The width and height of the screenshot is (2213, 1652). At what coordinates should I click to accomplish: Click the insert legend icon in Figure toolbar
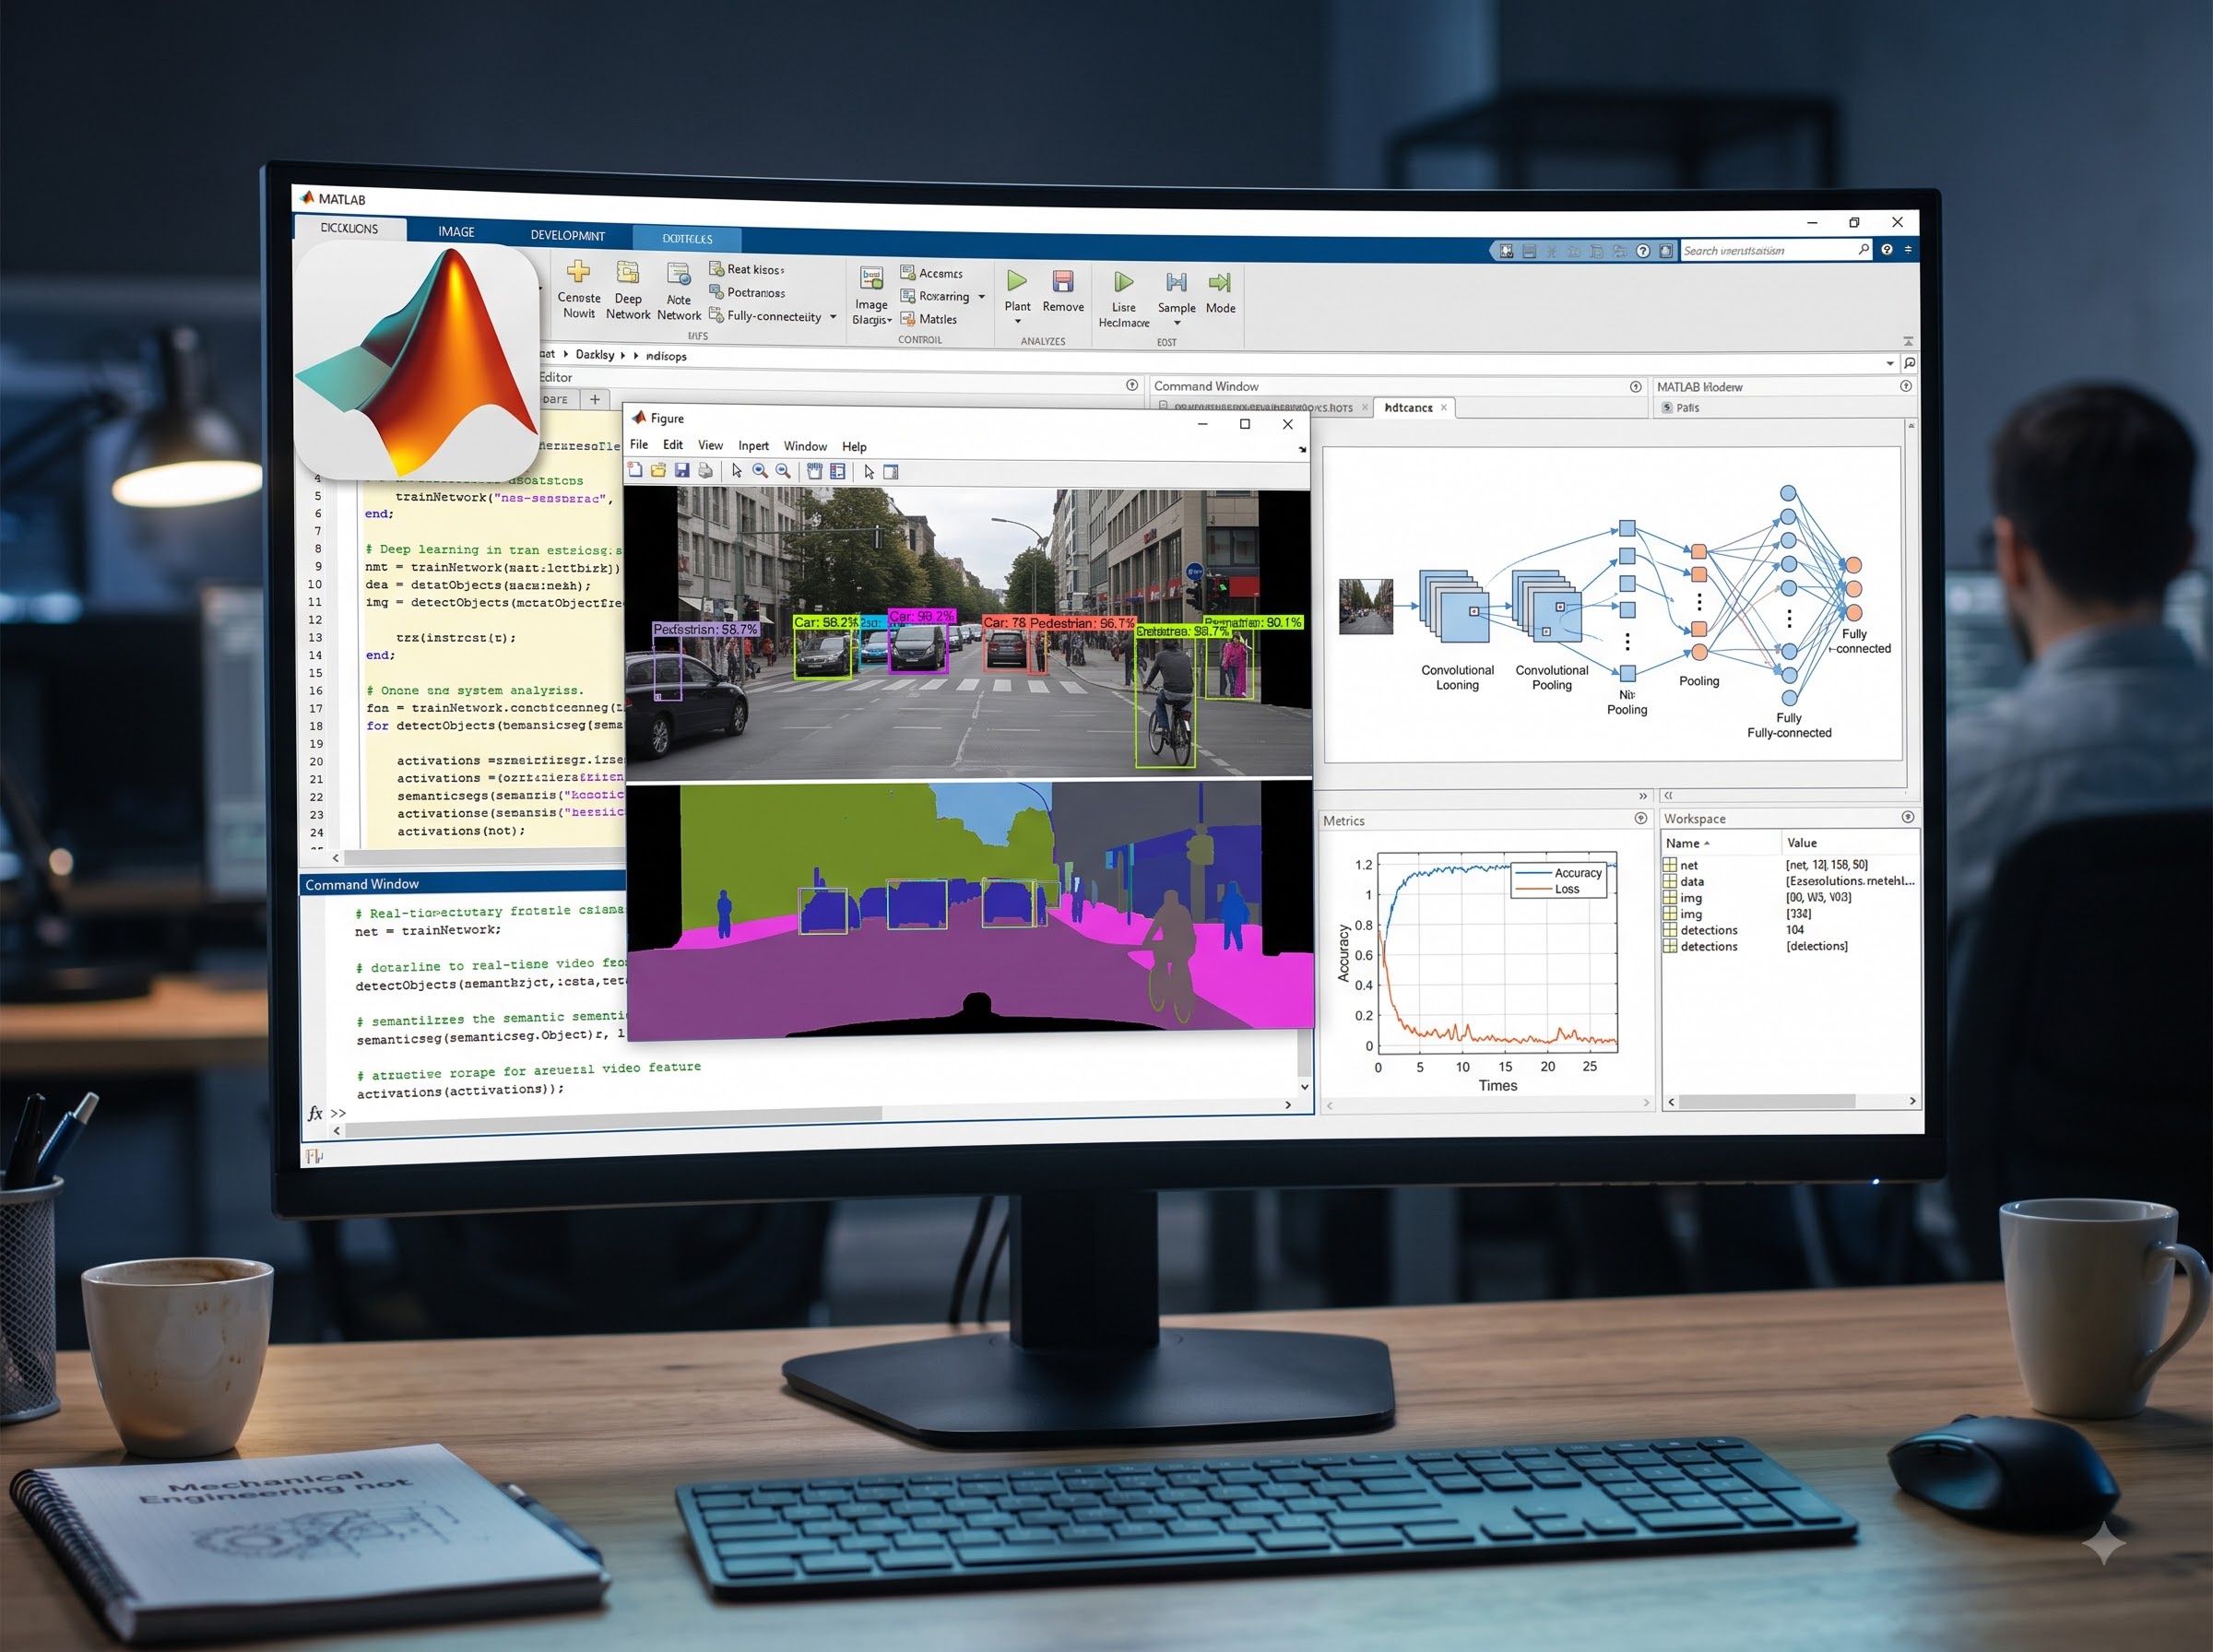tap(838, 471)
